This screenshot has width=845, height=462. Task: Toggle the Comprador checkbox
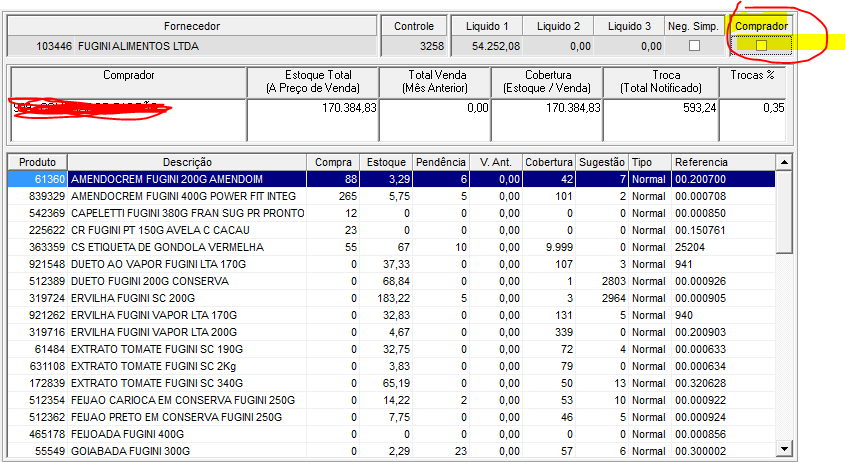pos(761,46)
